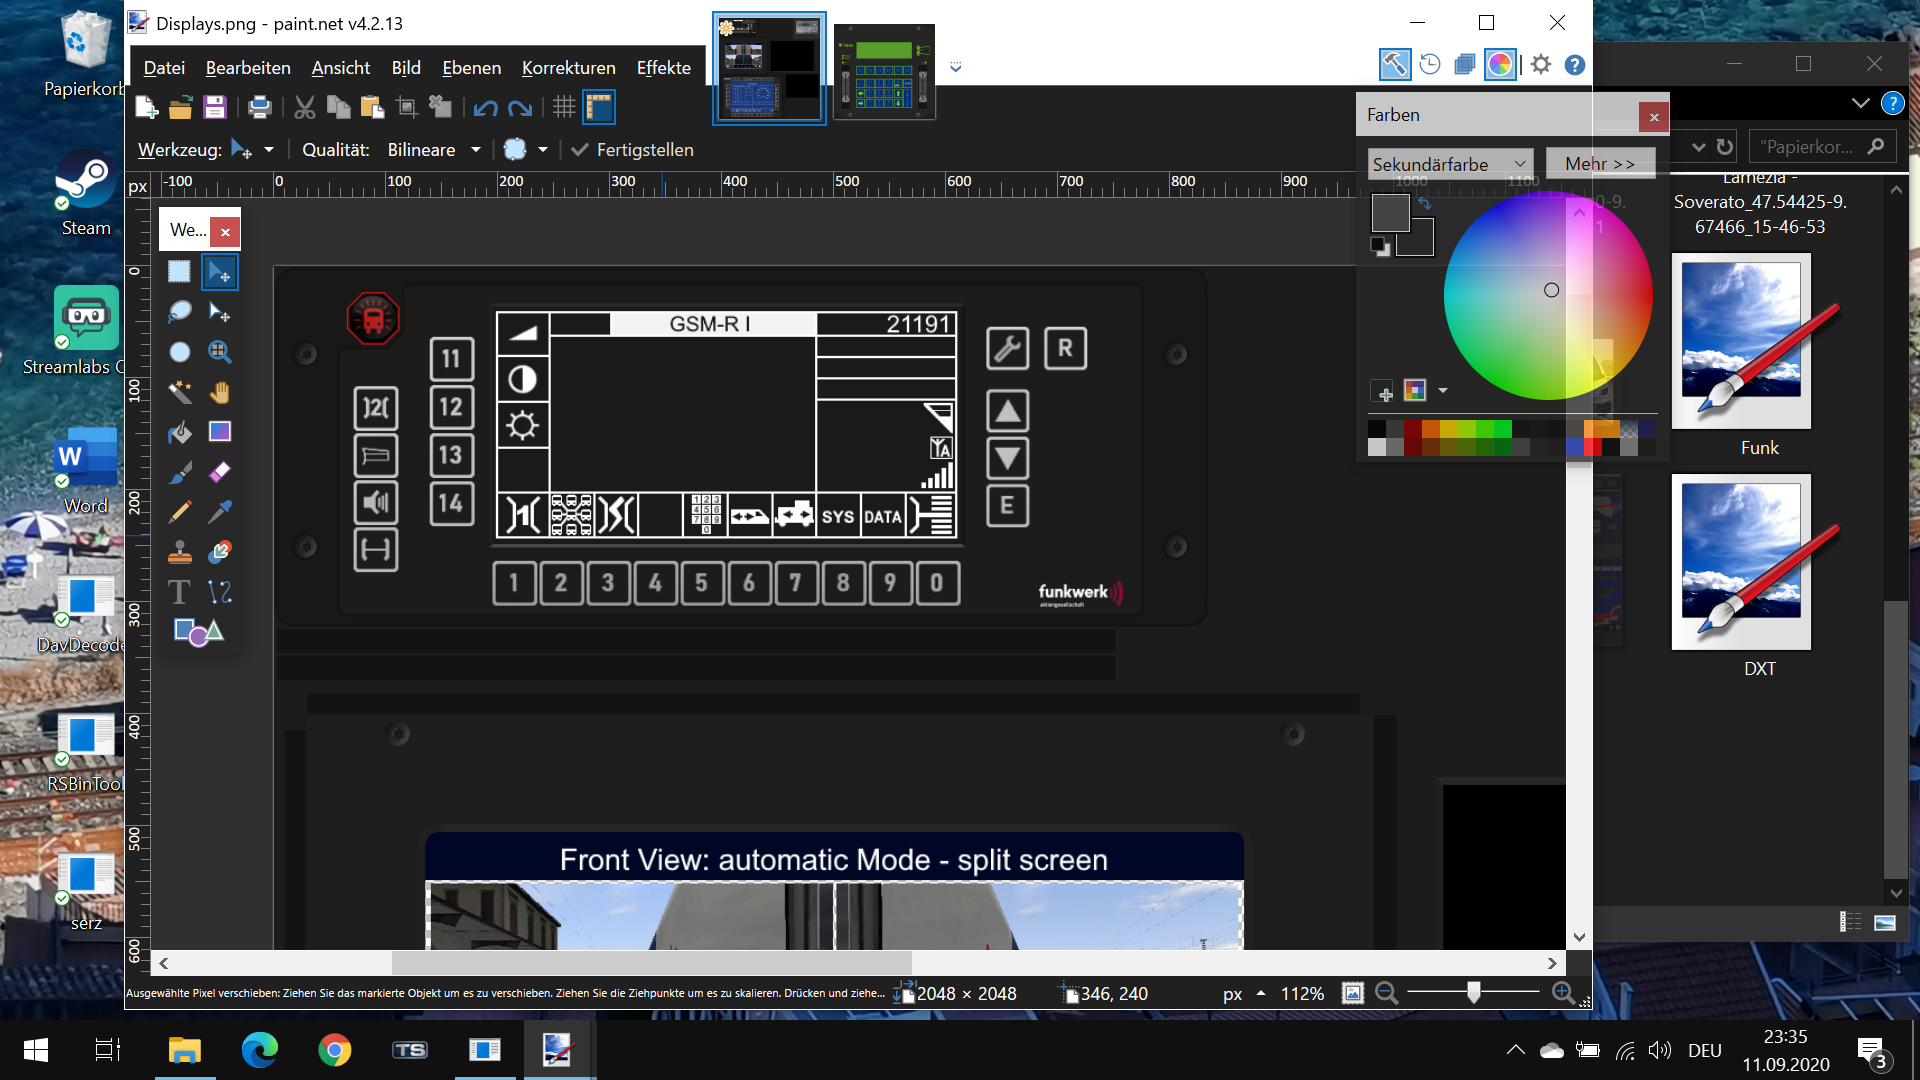Click Fertigstellen to finish the move
This screenshot has width=1920, height=1080.
pyautogui.click(x=632, y=150)
